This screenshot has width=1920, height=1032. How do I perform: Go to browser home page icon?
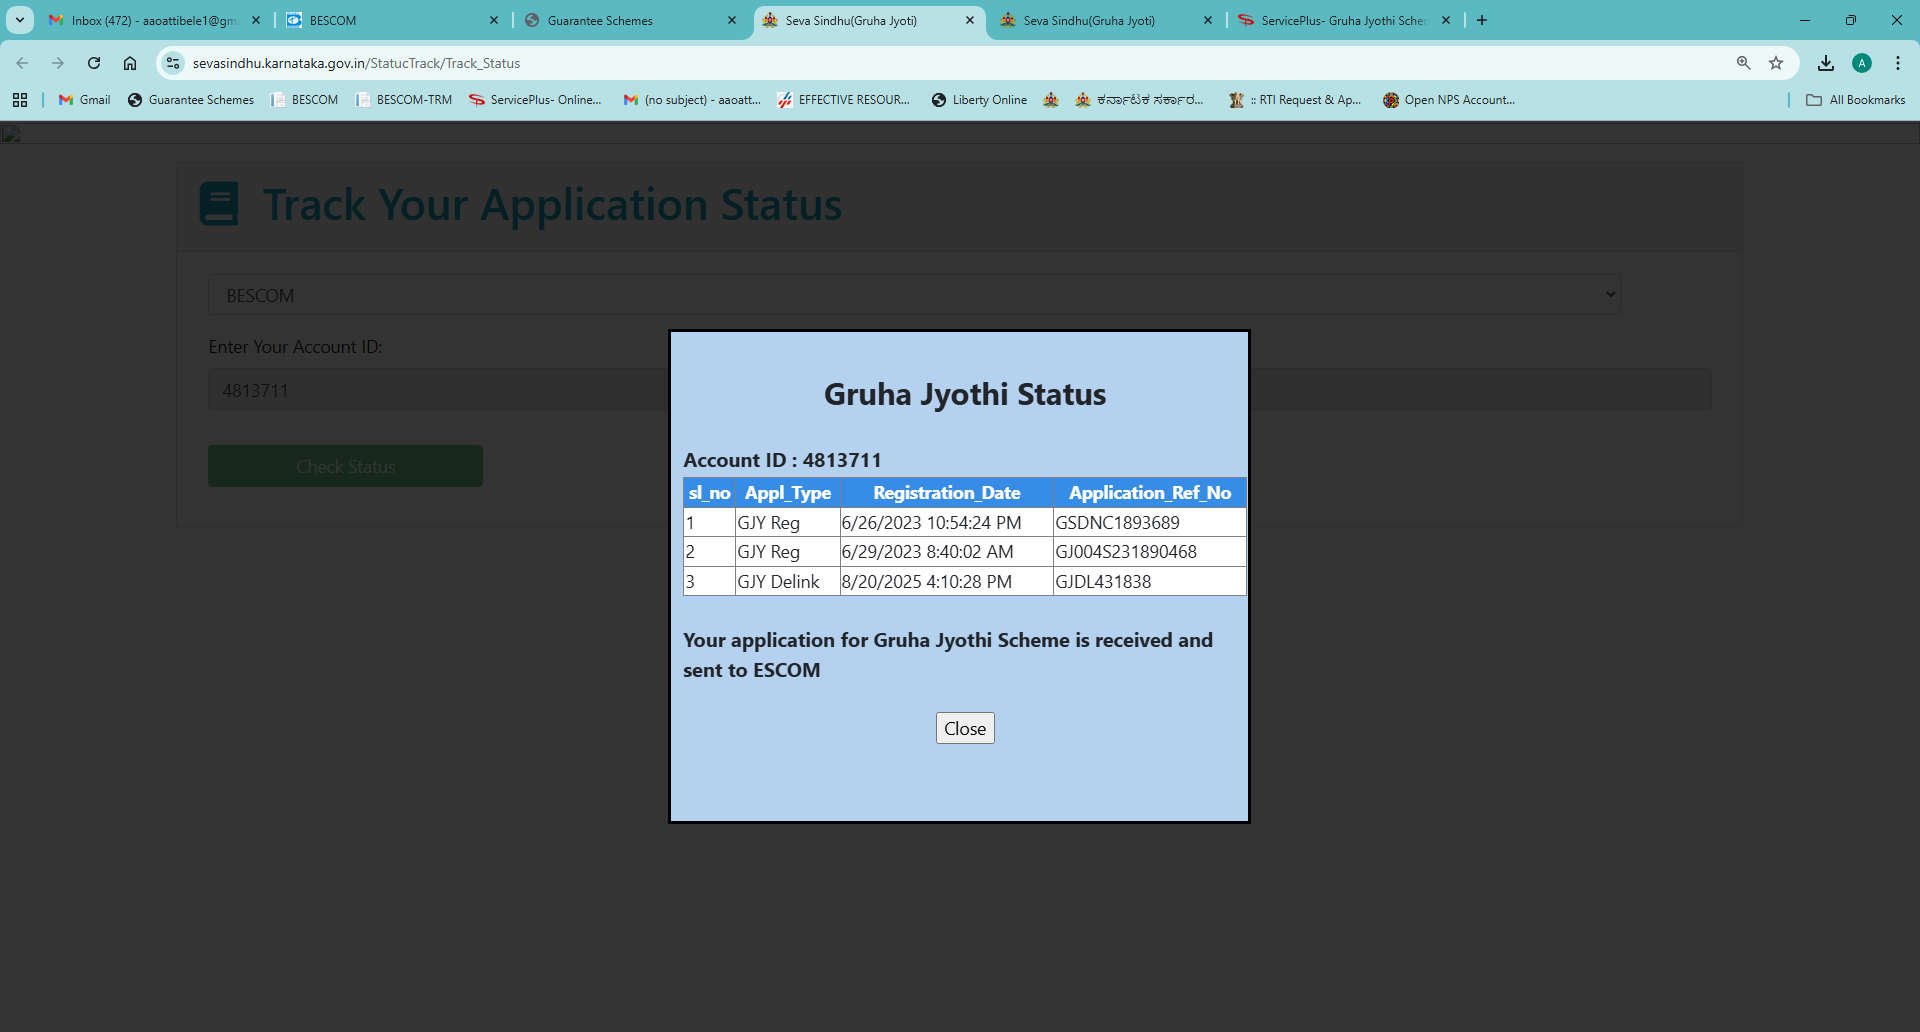click(x=130, y=63)
